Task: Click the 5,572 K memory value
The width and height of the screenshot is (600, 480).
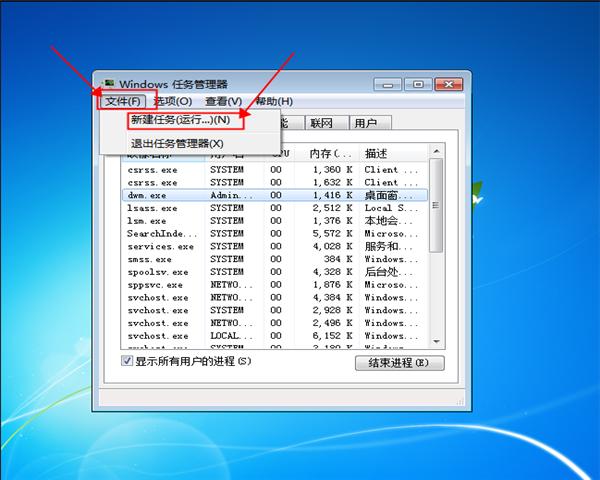Action: 332,233
